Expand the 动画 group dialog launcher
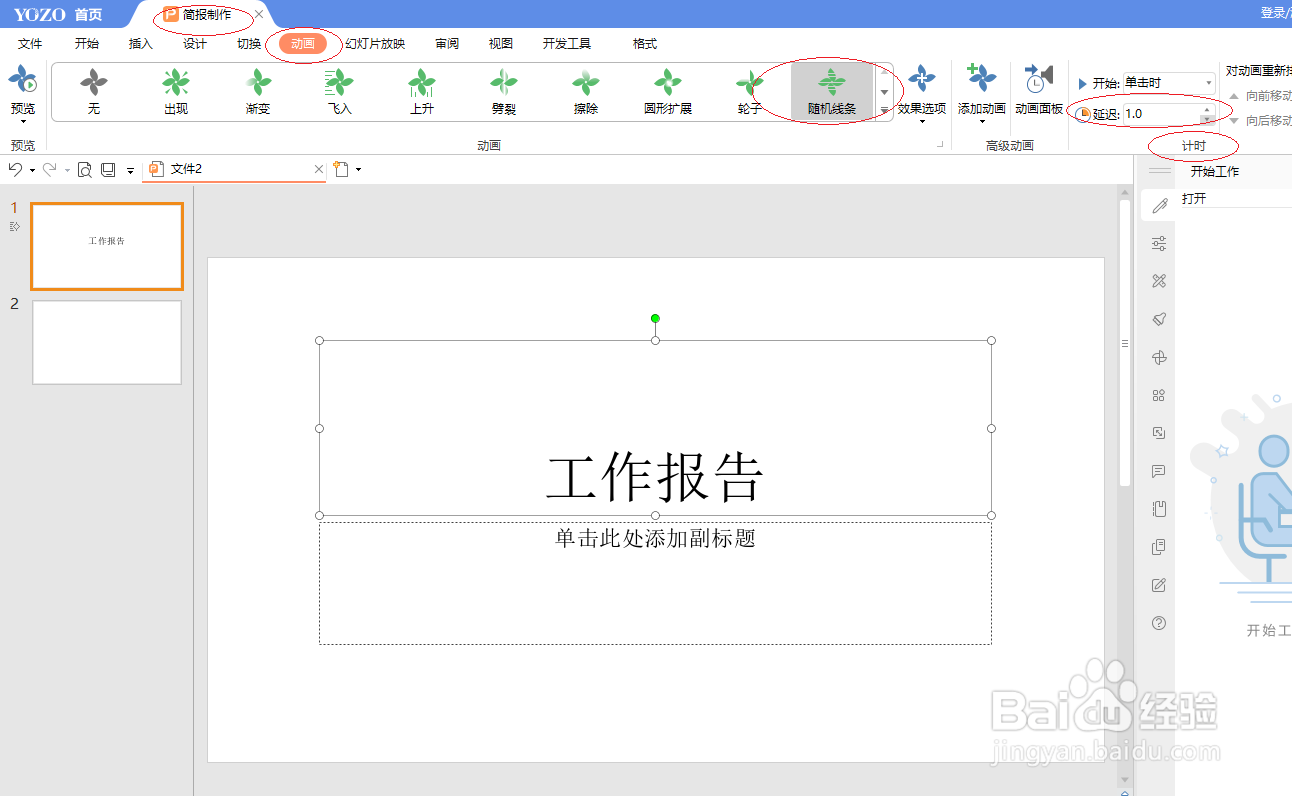Viewport: 1292px width, 796px height. pos(940,146)
